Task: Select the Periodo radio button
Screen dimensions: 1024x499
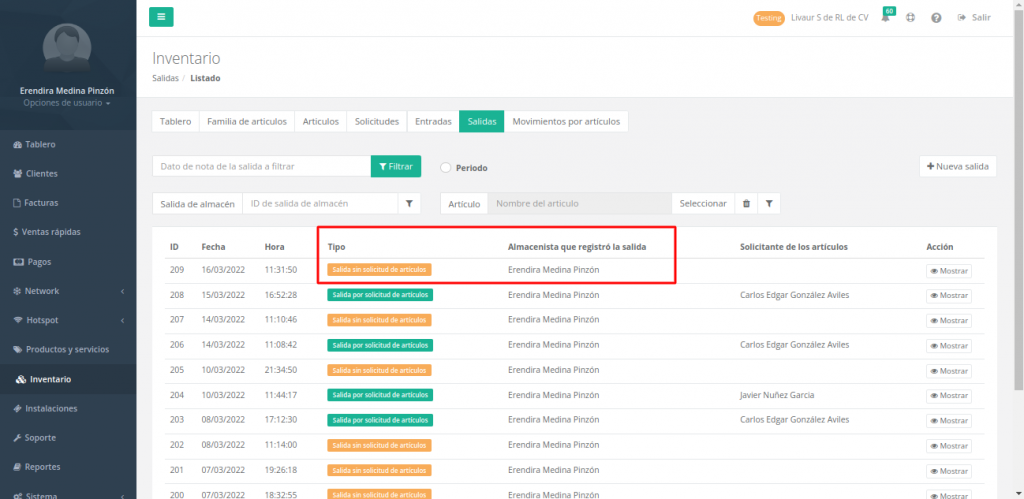Action: (x=446, y=168)
